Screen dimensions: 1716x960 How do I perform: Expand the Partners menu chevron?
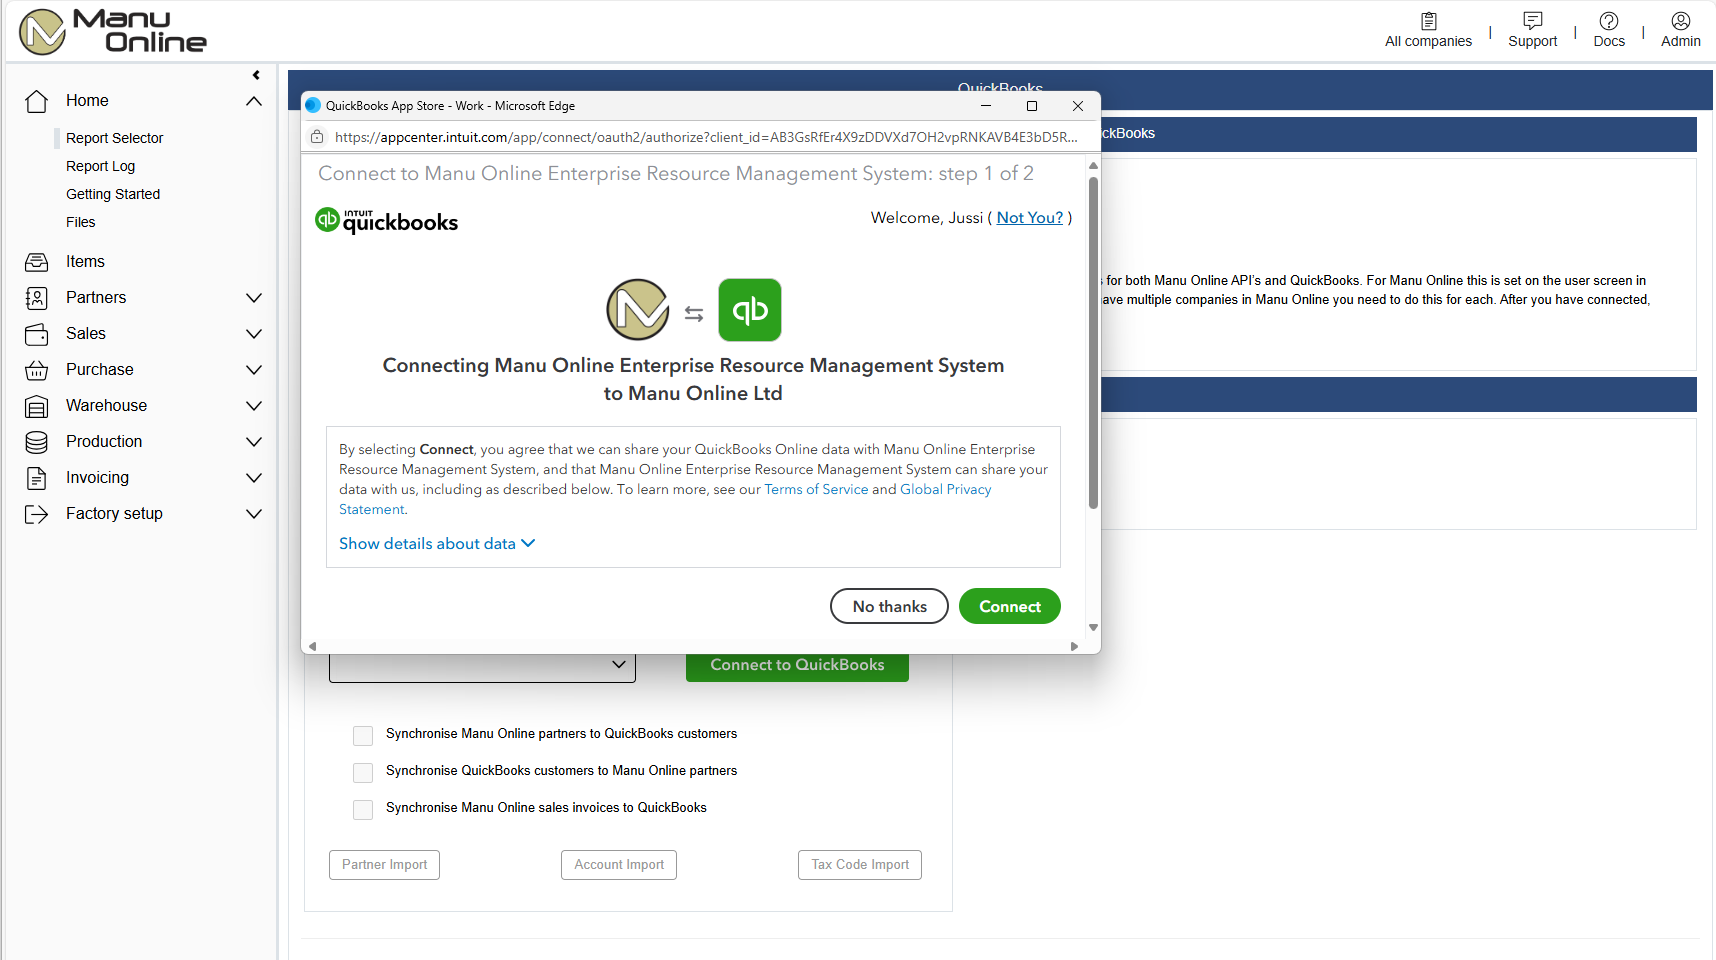(x=254, y=298)
